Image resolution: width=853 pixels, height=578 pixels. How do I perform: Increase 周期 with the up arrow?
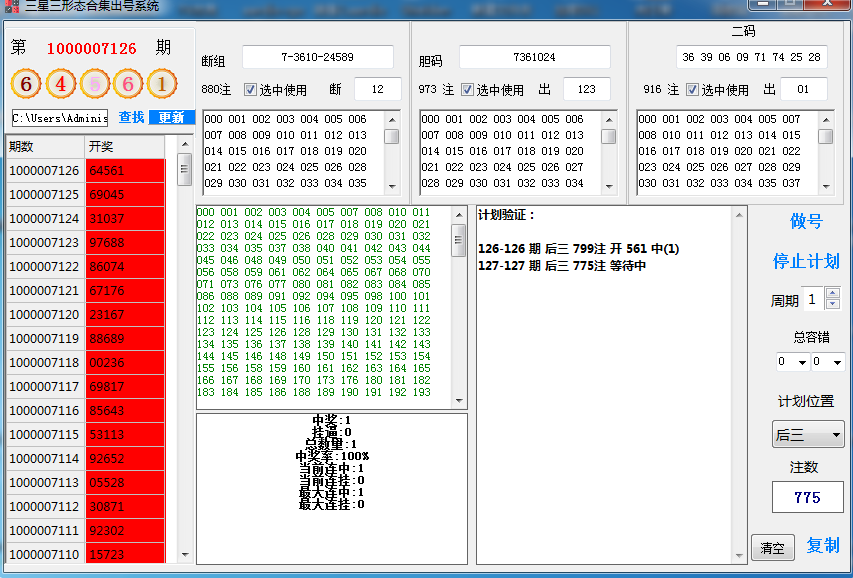click(832, 294)
